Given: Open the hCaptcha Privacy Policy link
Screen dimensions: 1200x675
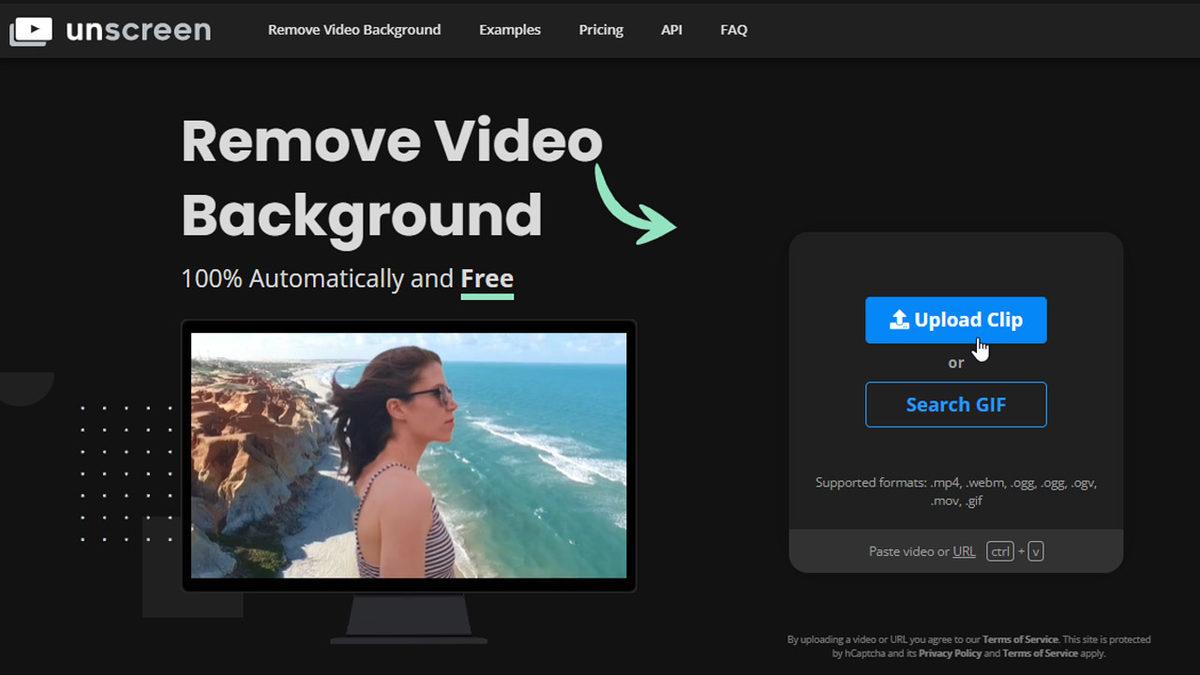Looking at the screenshot, I should tap(949, 653).
